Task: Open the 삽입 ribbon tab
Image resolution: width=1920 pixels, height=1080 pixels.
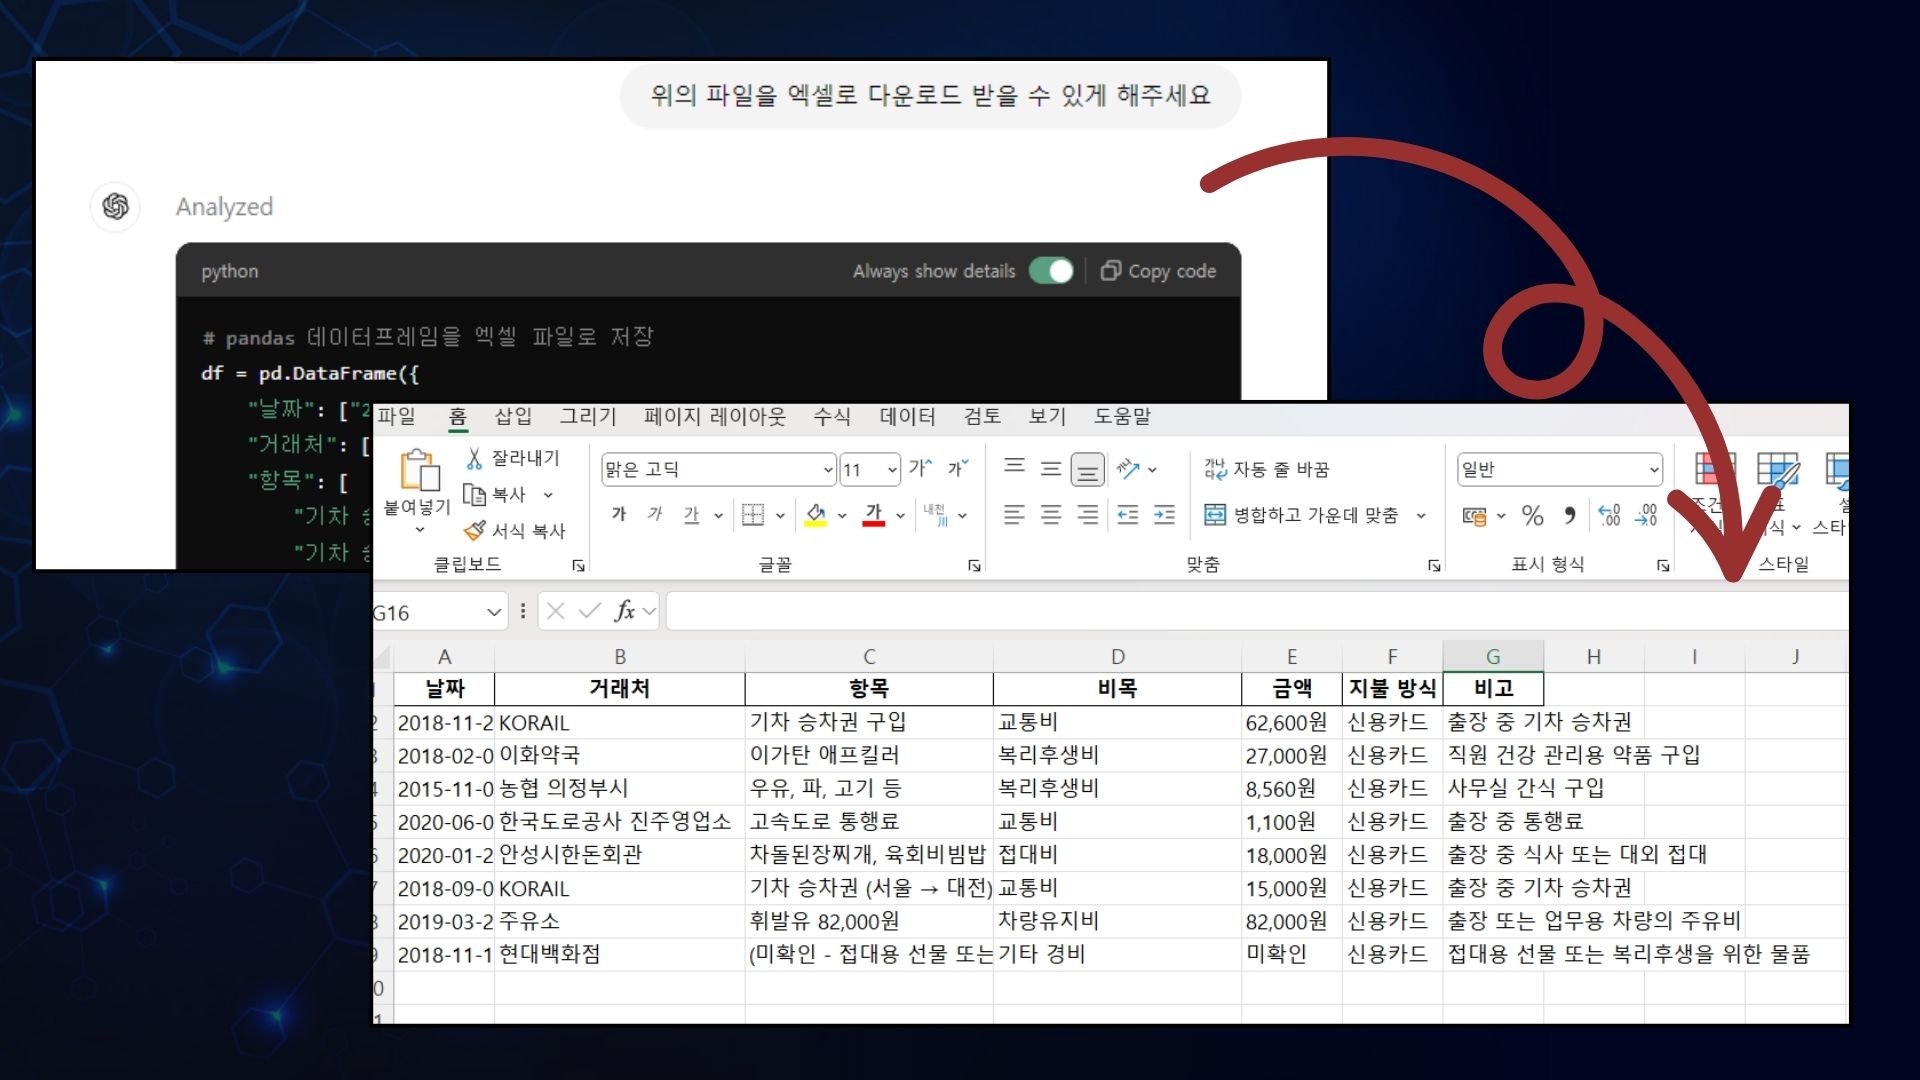Action: (x=513, y=417)
